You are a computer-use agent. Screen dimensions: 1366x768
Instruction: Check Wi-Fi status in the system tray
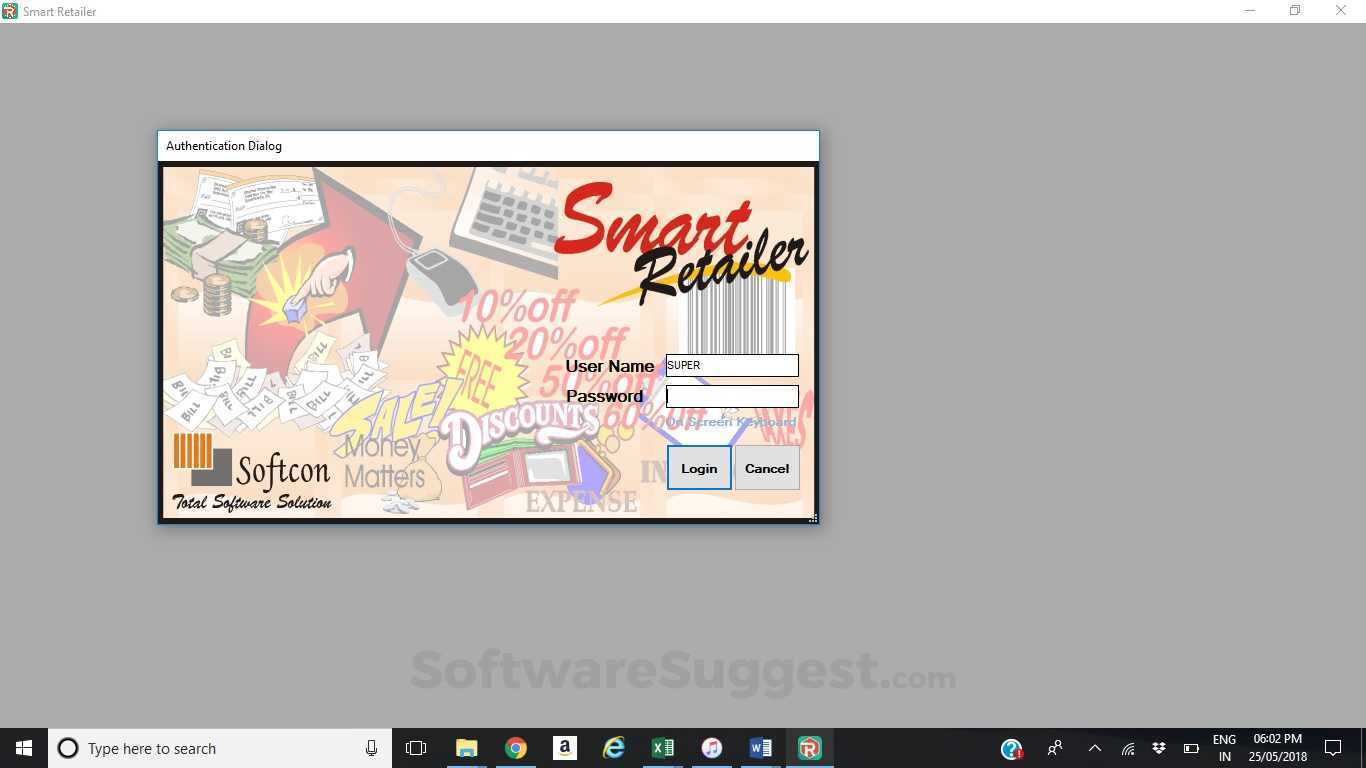1126,748
